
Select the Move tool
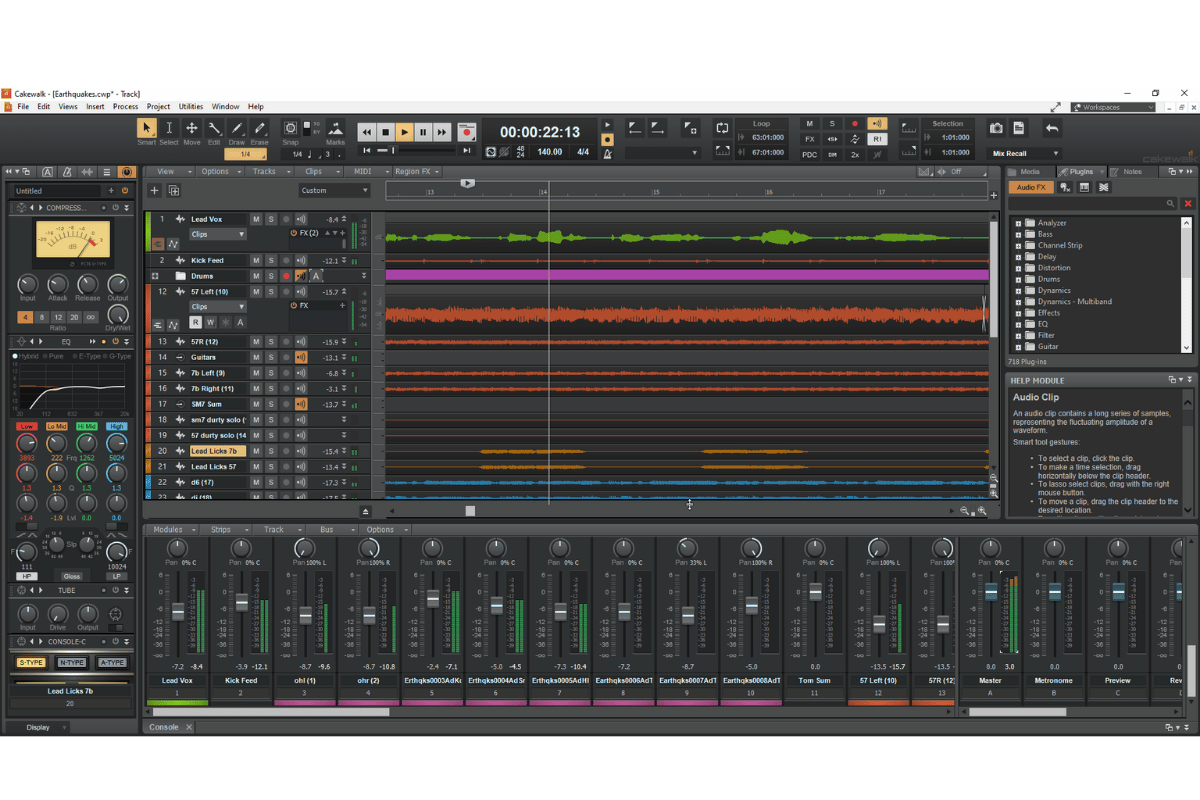[x=192, y=128]
